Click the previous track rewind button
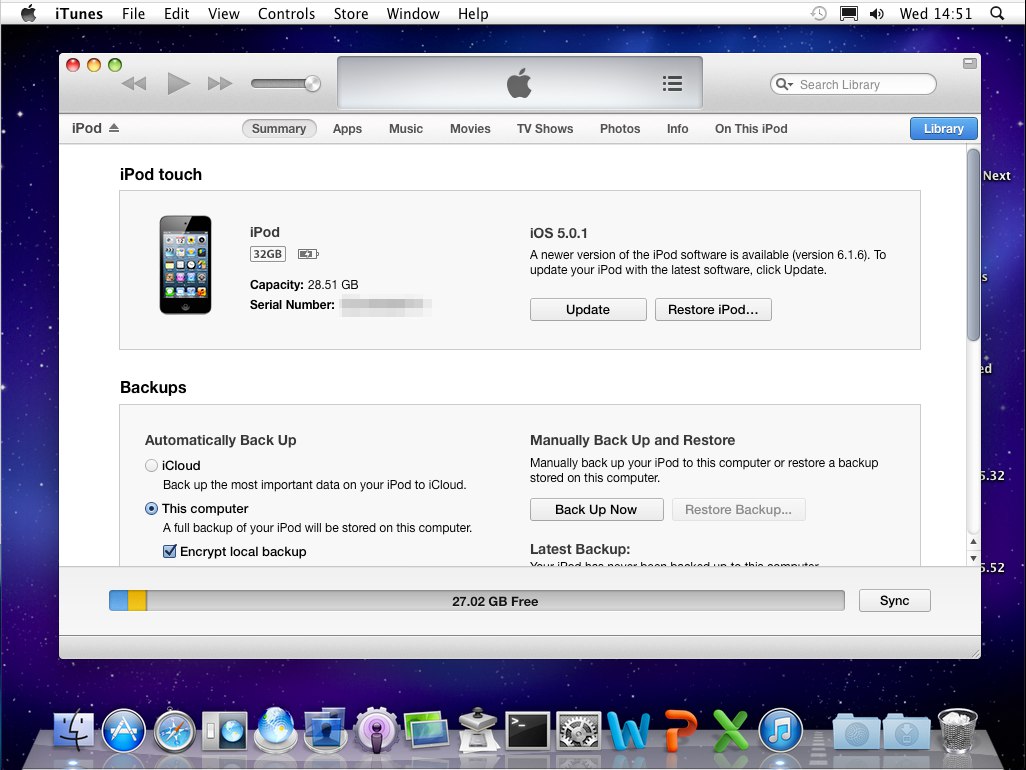Screen dimensions: 1026x770 coord(134,84)
